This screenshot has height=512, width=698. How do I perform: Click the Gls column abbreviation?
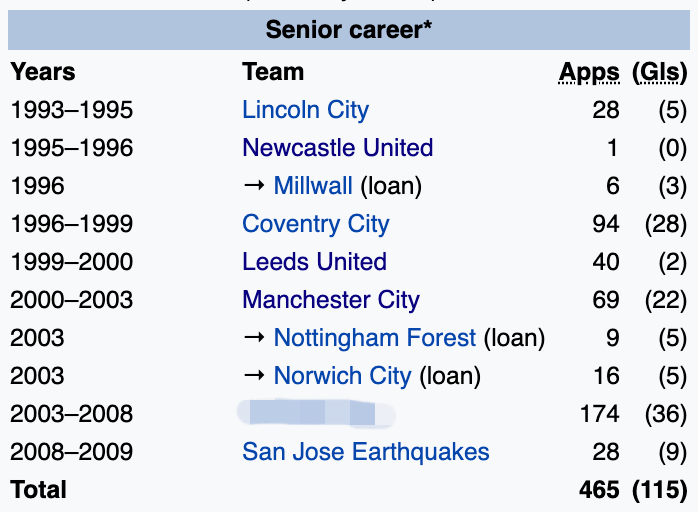pos(660,72)
